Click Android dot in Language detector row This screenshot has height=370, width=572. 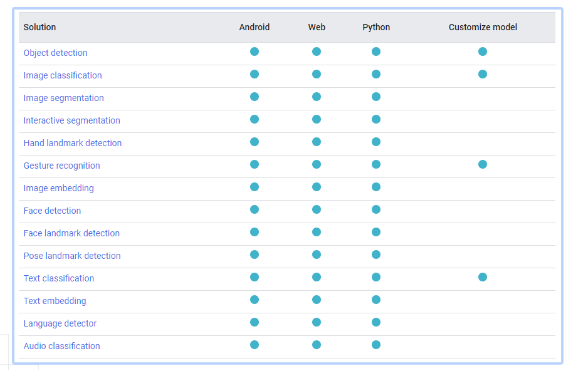pyautogui.click(x=254, y=322)
